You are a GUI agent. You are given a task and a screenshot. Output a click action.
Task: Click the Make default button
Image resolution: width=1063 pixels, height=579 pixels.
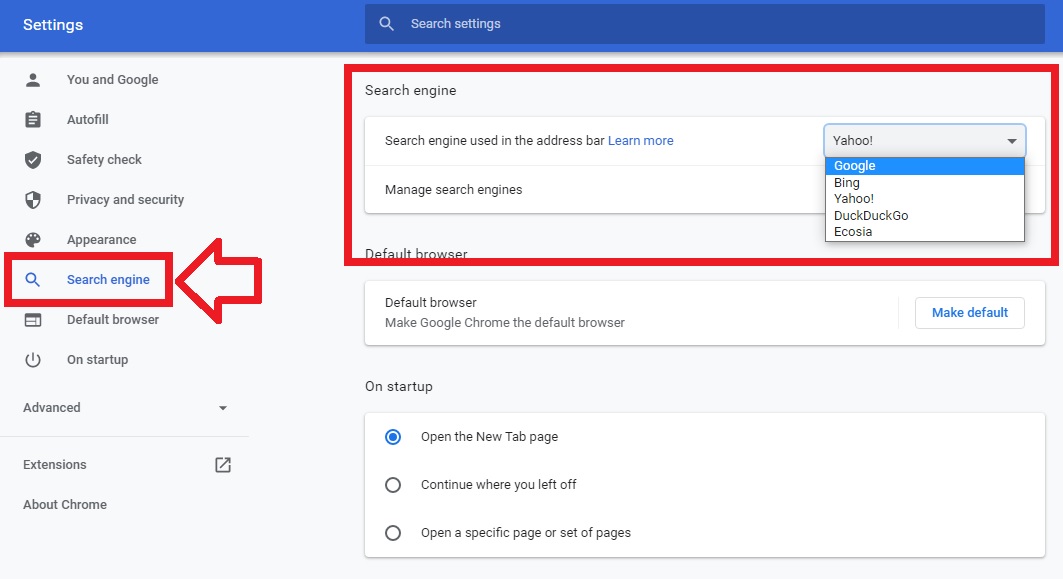(969, 313)
